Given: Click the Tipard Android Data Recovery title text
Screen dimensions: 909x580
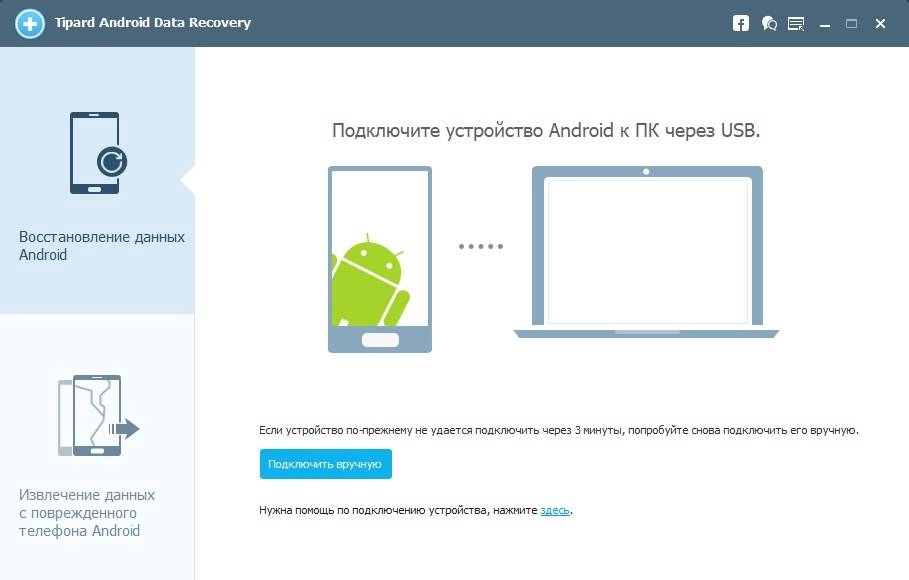Looking at the screenshot, I should 152,23.
